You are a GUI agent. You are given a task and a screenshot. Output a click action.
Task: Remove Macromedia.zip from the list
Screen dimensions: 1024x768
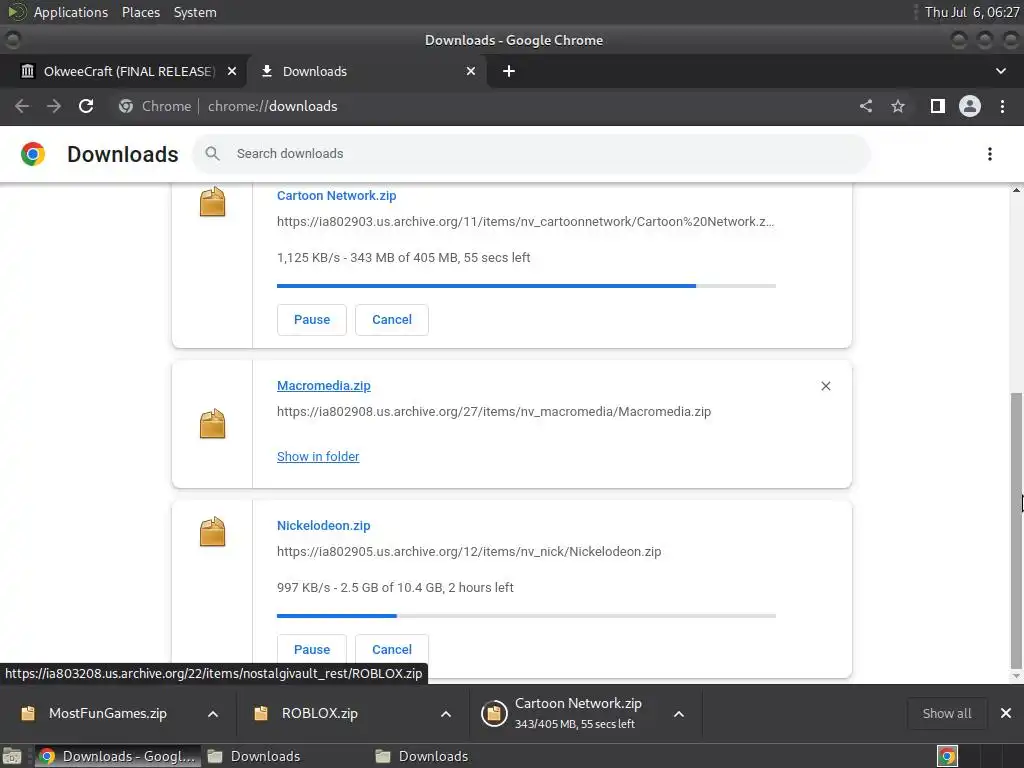click(825, 386)
